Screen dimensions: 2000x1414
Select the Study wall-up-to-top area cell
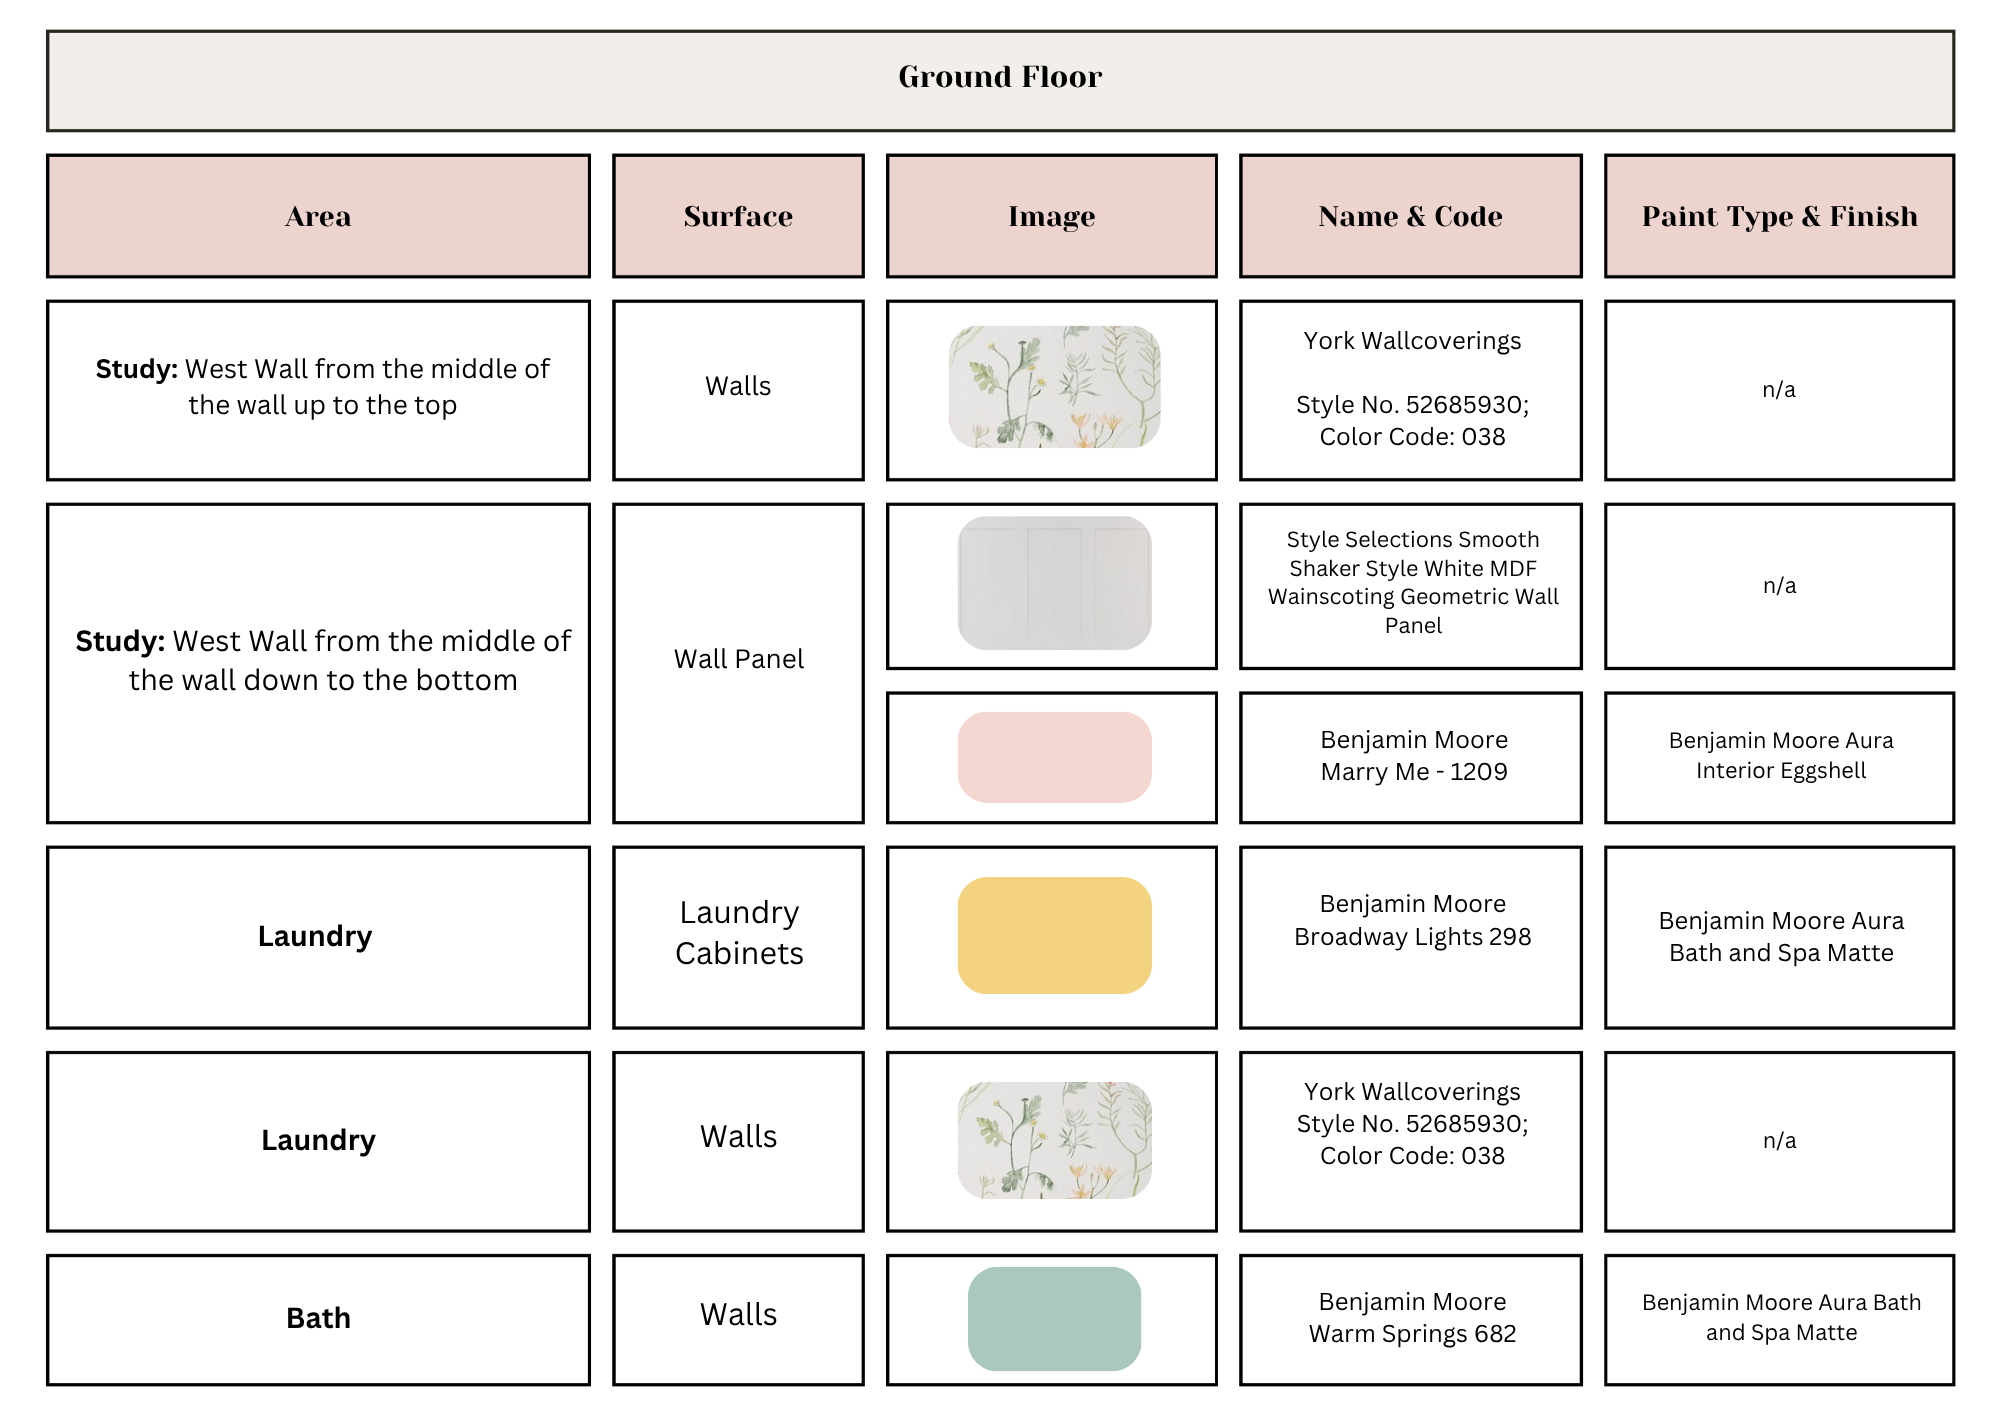318,390
